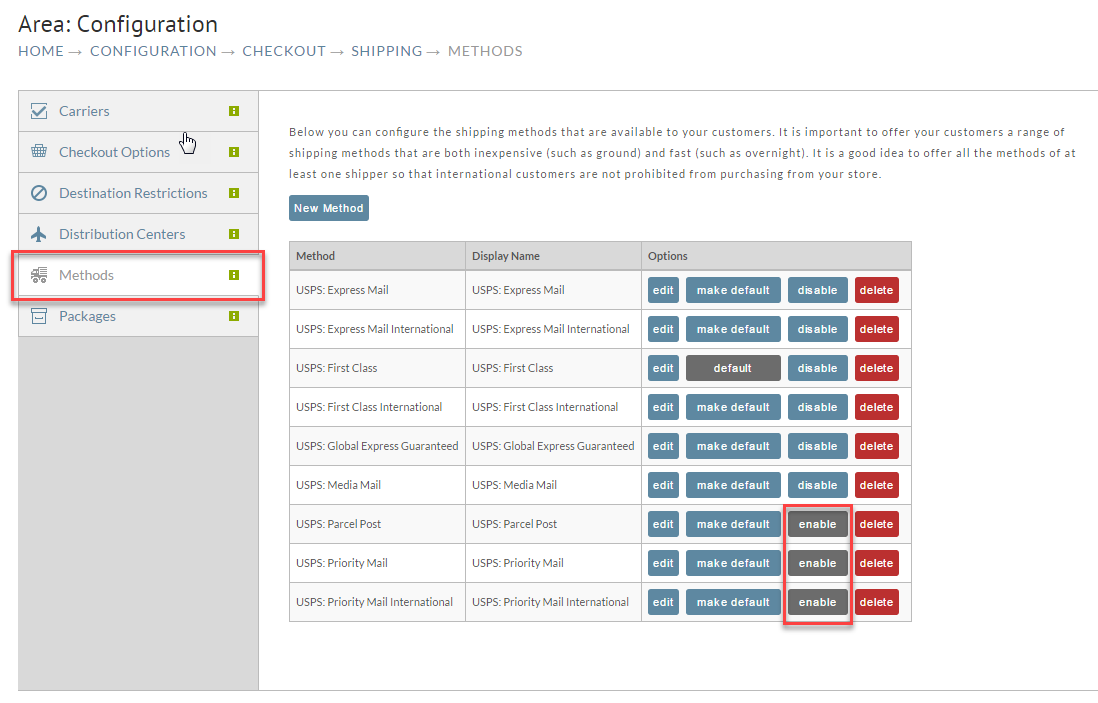
Task: Click green info icon beside Carriers
Action: (234, 111)
